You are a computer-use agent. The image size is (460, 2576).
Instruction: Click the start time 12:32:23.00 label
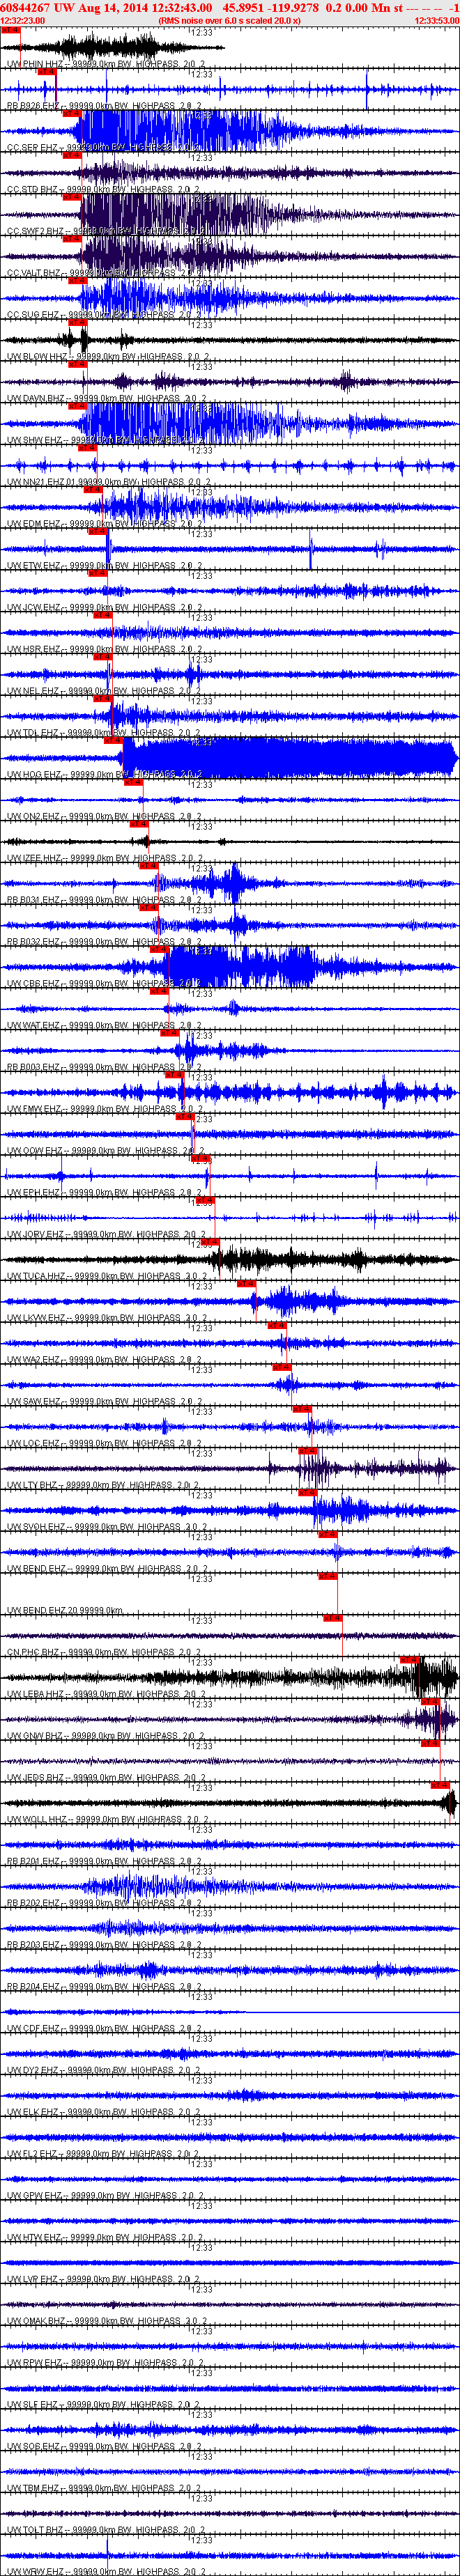[23, 20]
